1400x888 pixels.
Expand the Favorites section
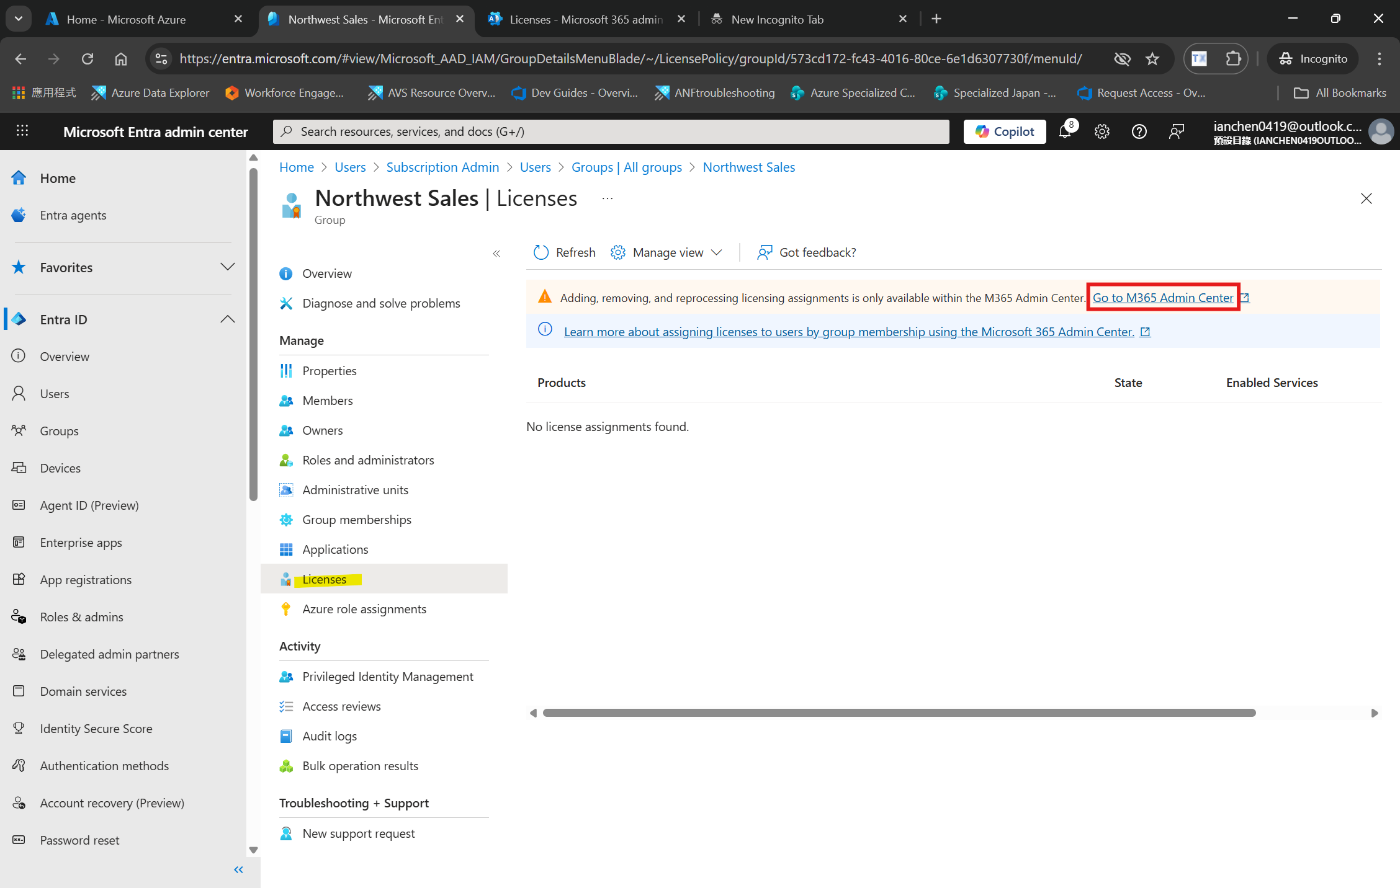click(227, 268)
